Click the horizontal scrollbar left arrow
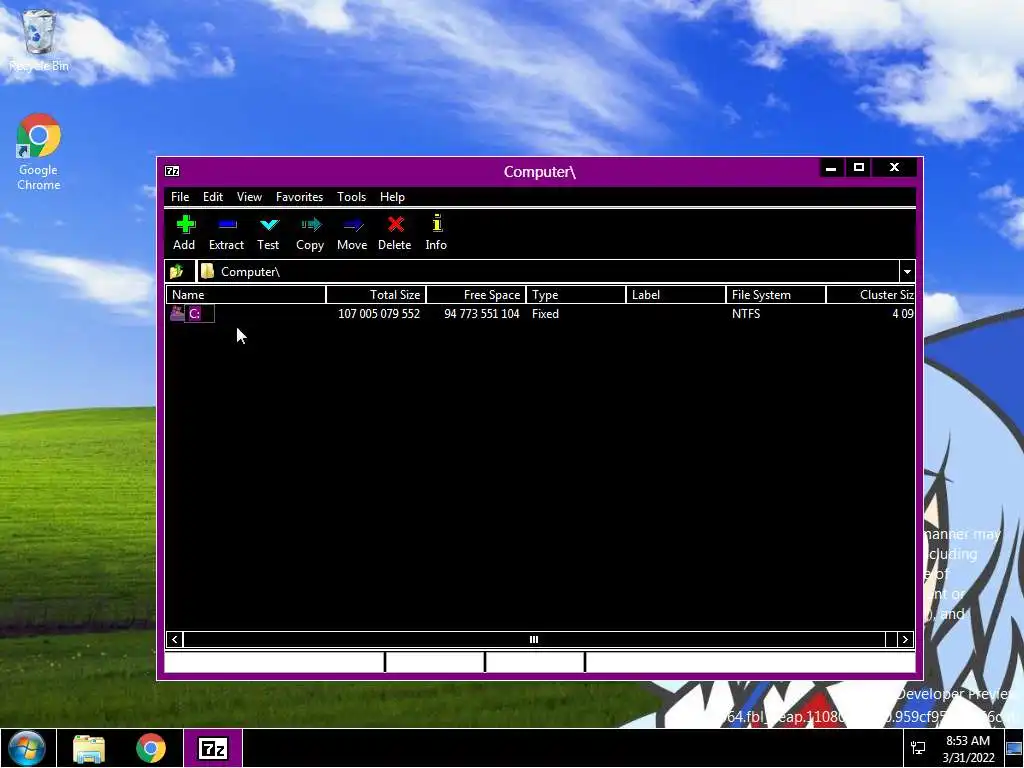Image resolution: width=1024 pixels, height=768 pixels. point(174,639)
